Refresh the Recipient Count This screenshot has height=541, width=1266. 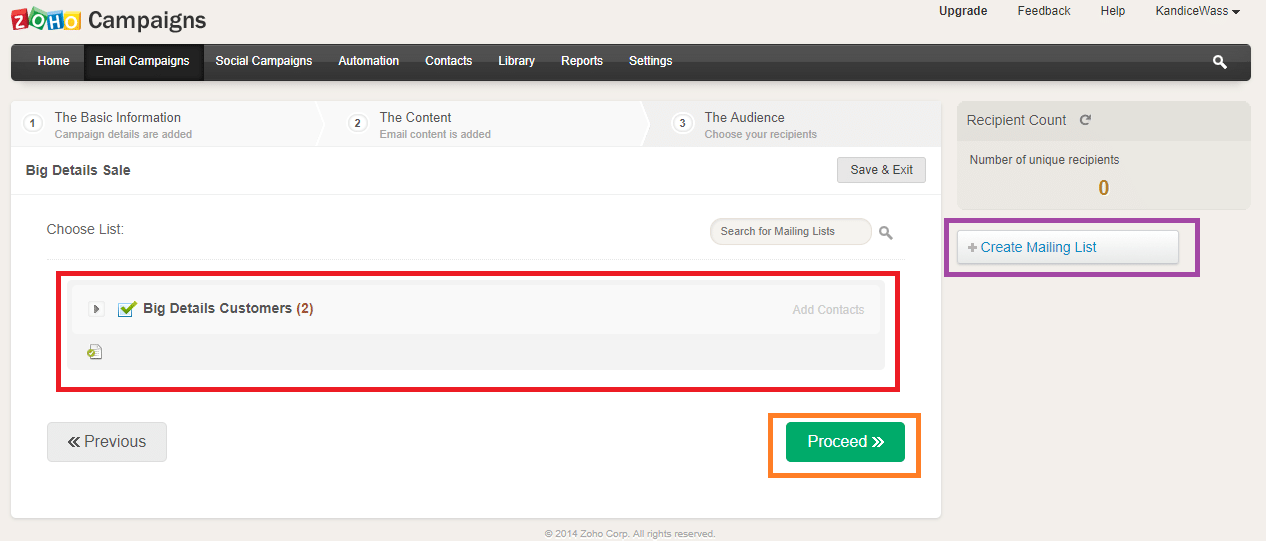pos(1085,120)
